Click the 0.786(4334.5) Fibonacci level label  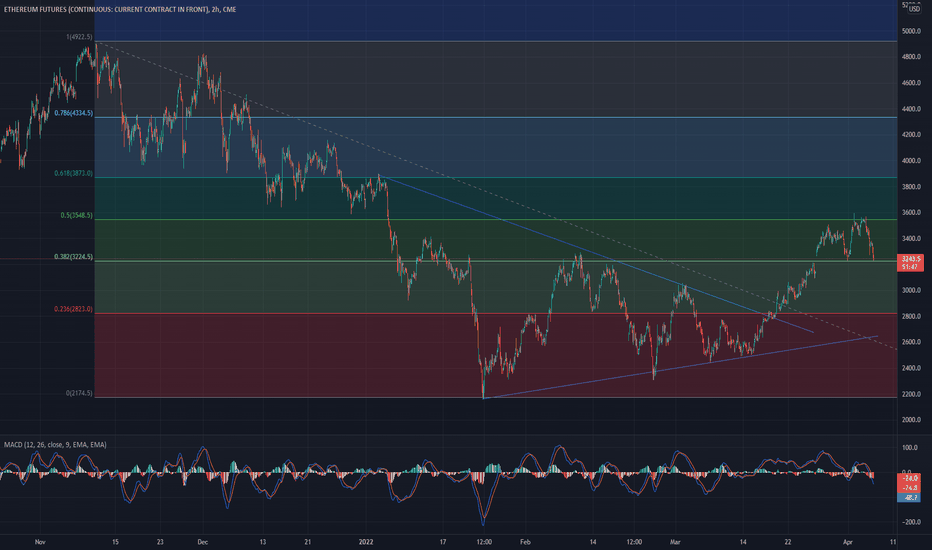coord(74,113)
